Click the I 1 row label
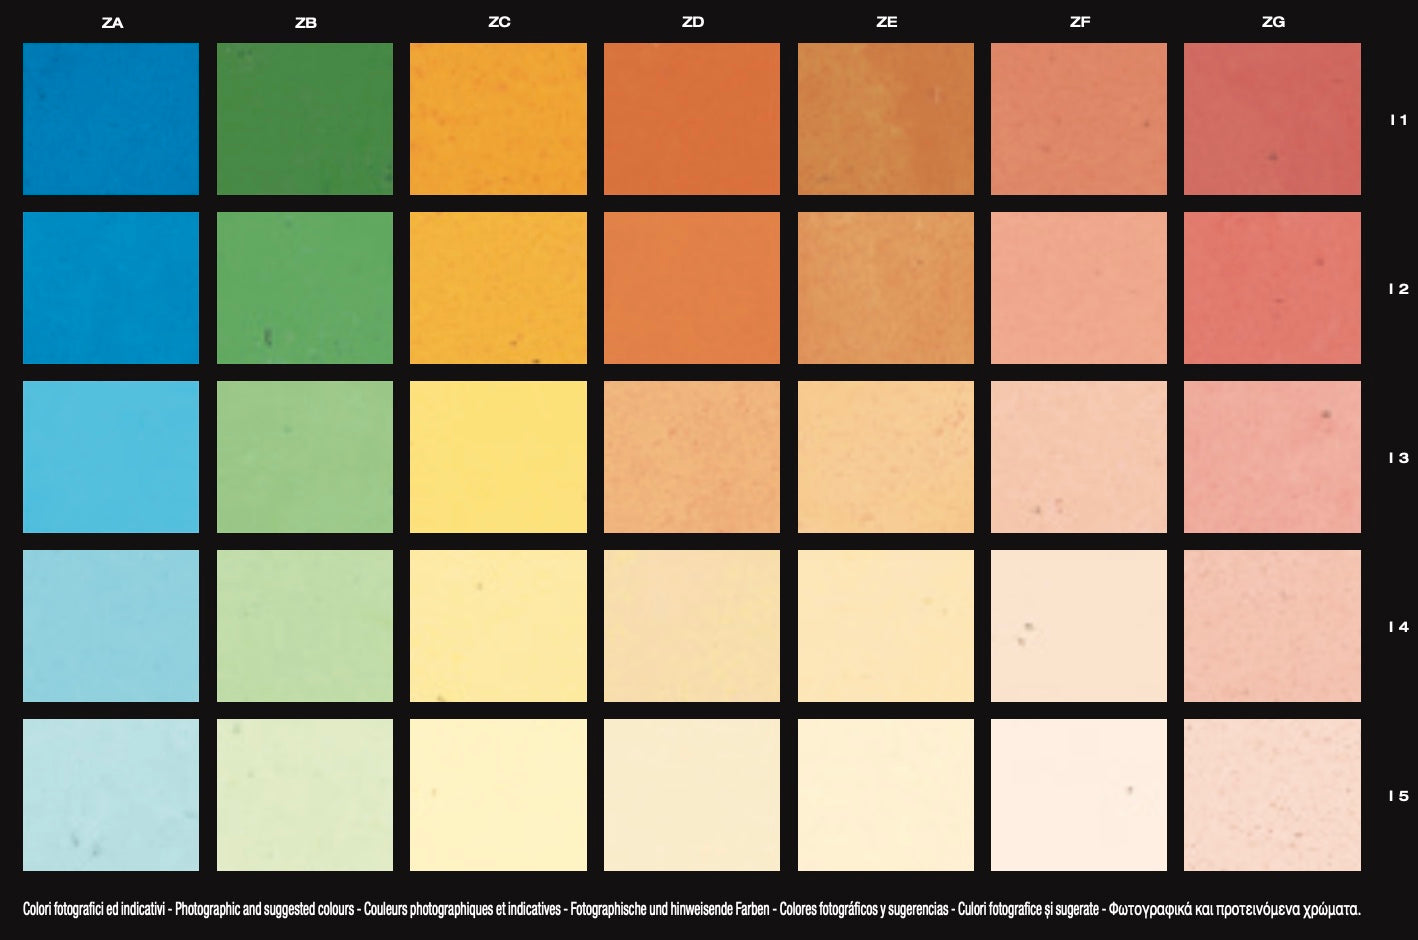The width and height of the screenshot is (1418, 940). 1398,120
